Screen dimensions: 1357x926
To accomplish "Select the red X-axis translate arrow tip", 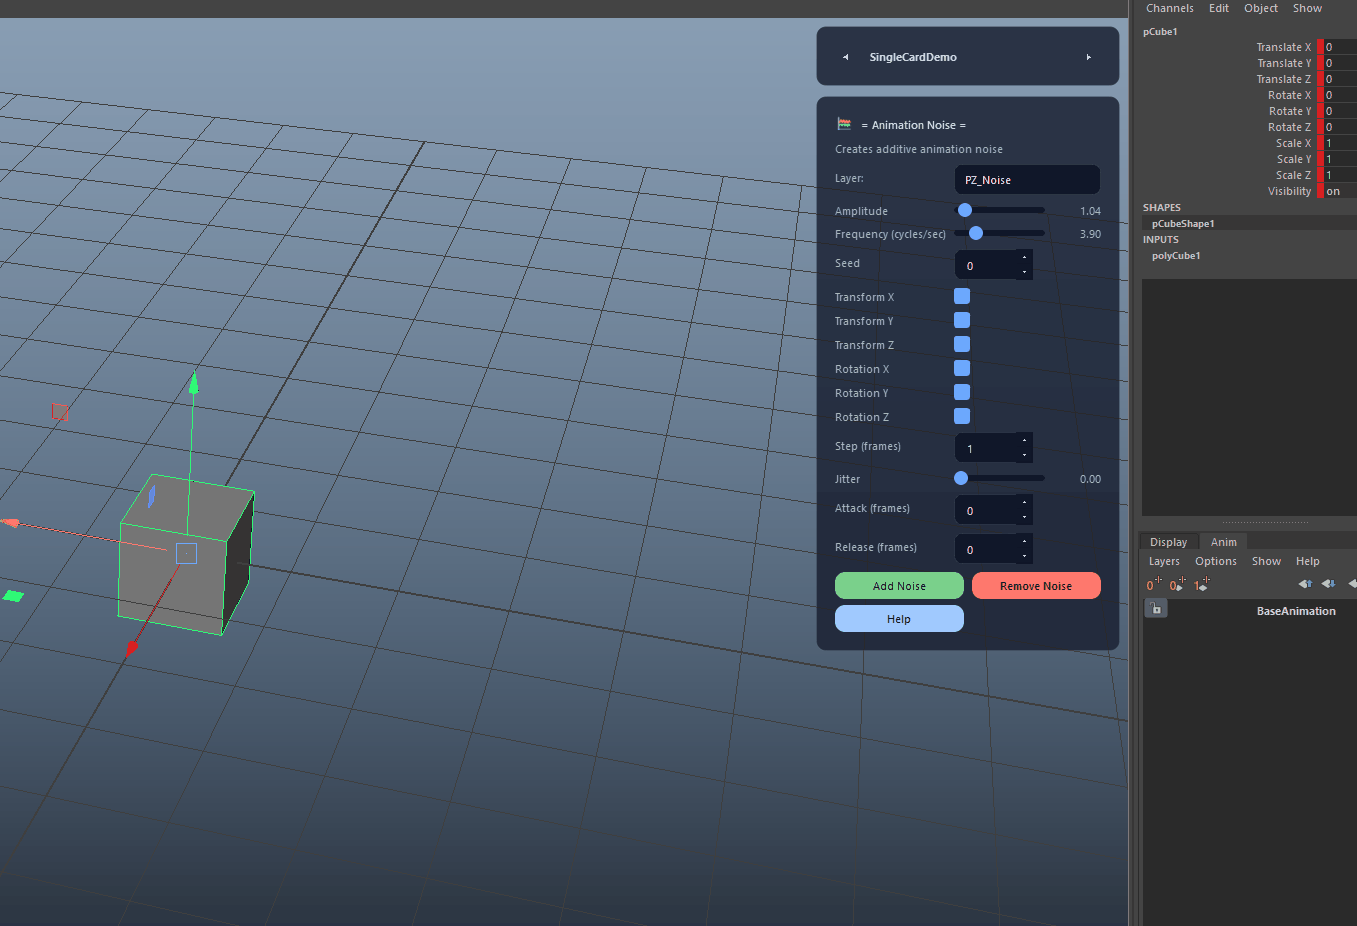I will click(x=131, y=648).
